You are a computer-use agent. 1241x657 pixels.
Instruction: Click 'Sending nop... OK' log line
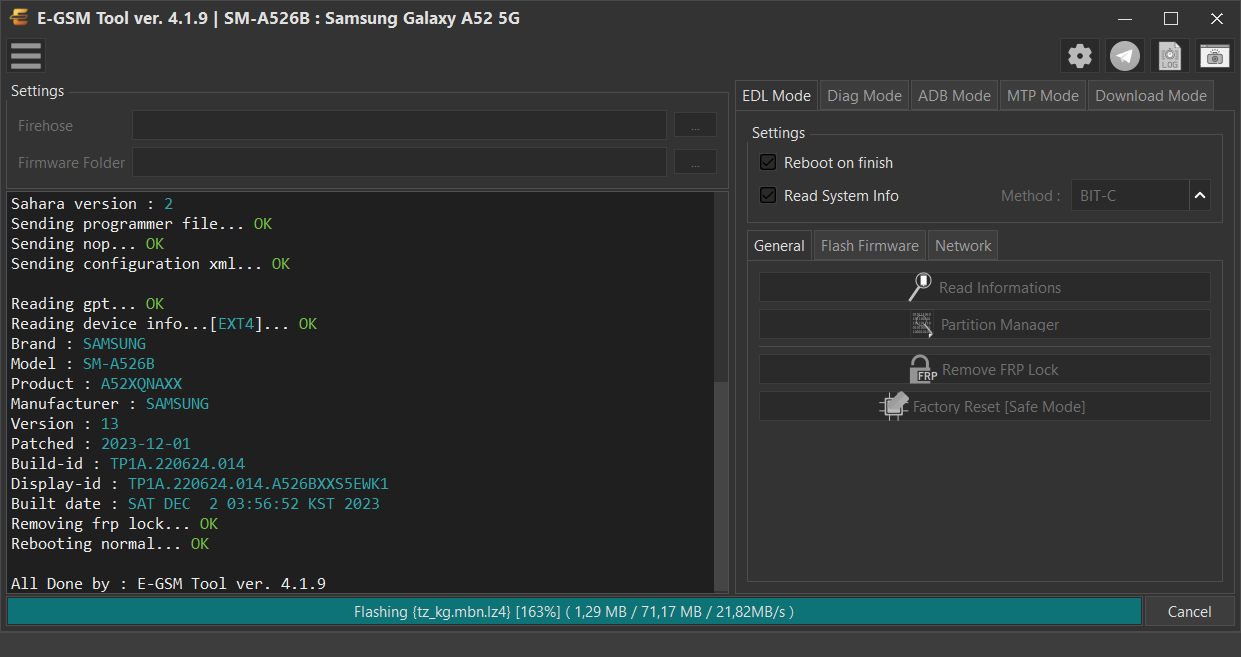pos(87,244)
